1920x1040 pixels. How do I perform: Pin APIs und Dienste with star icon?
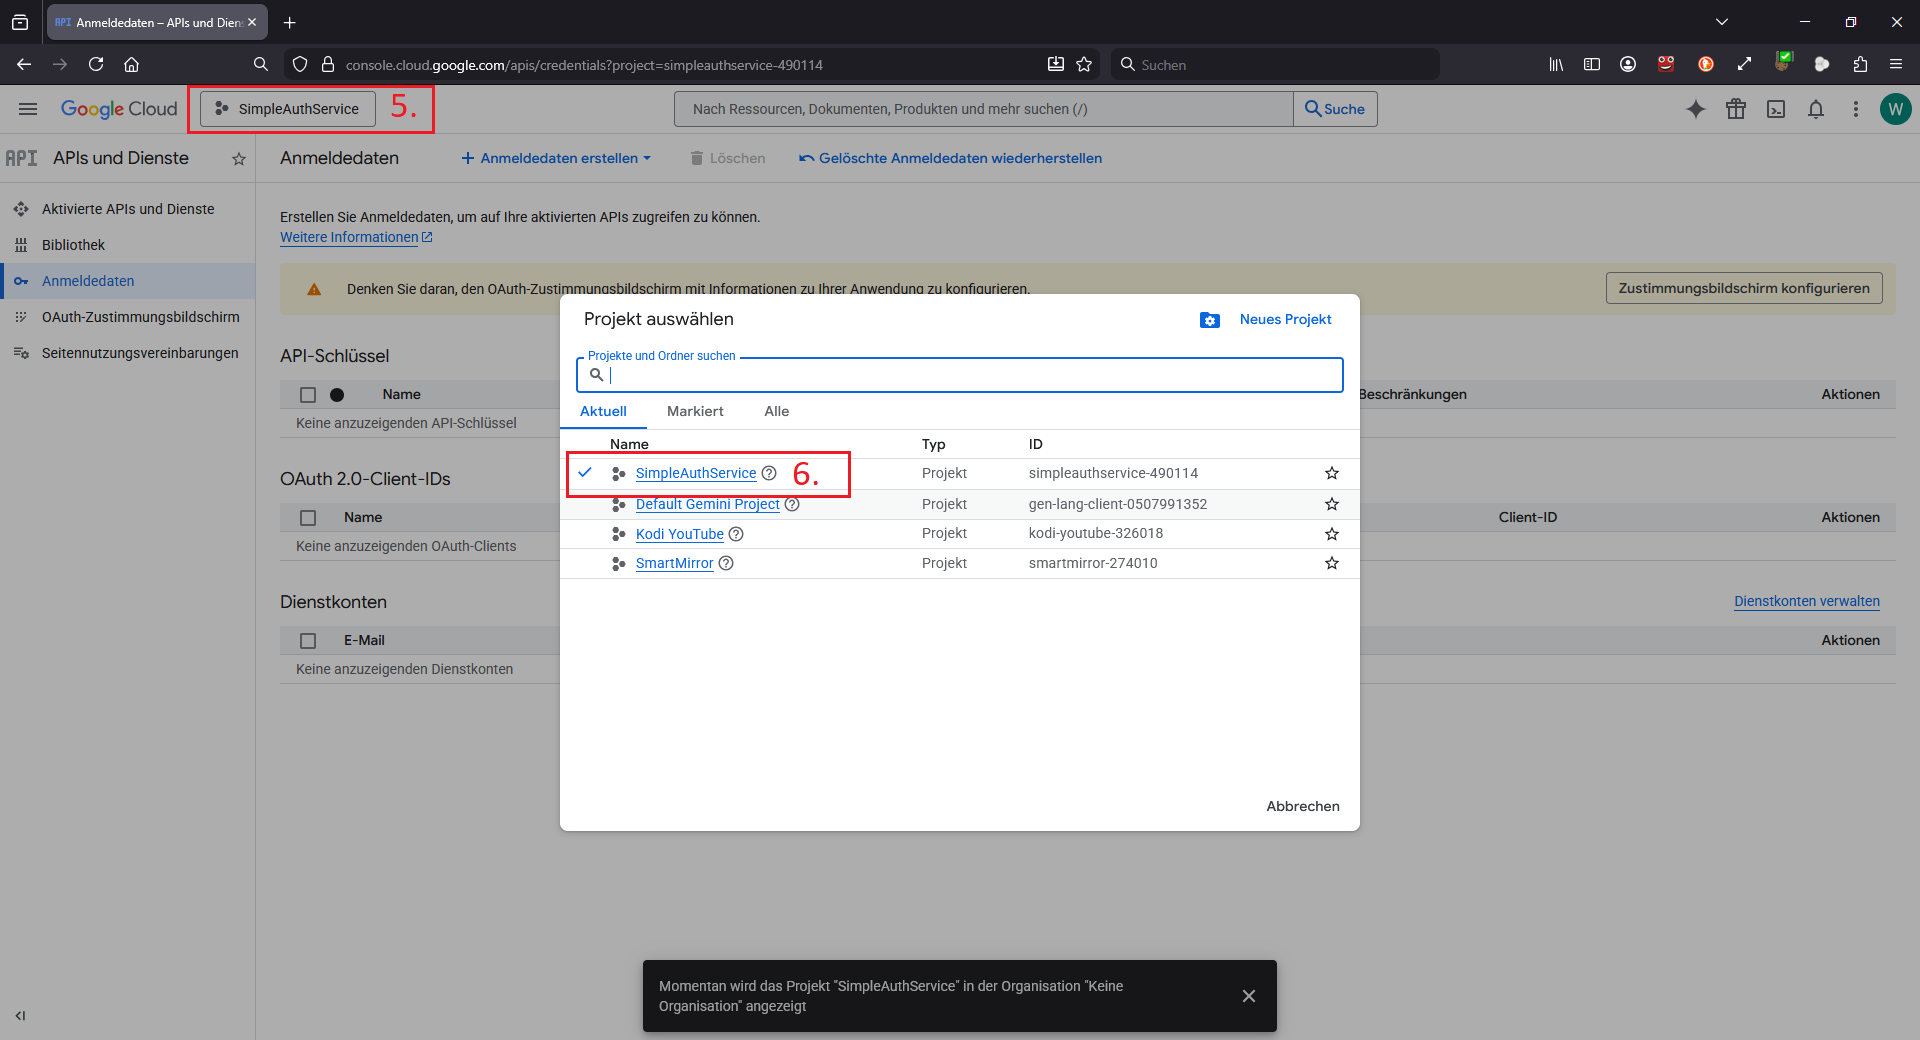[239, 159]
